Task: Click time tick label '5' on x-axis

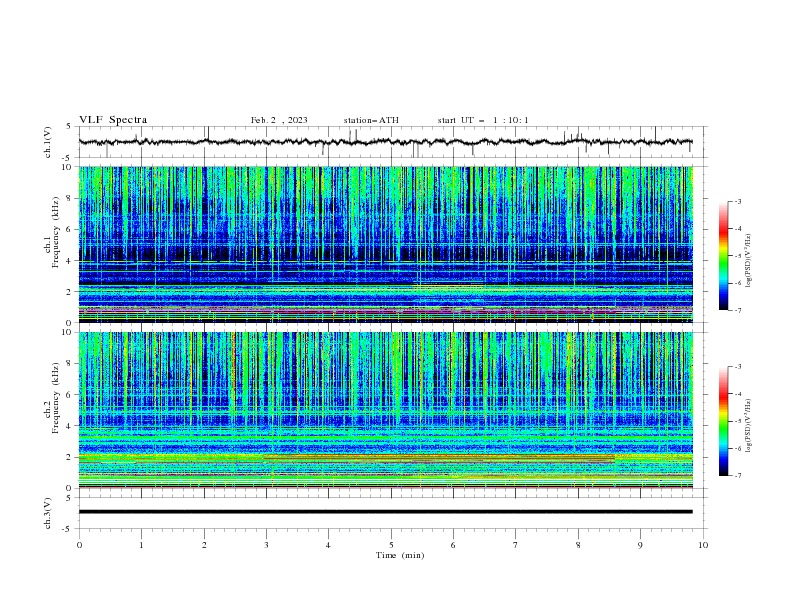Action: point(391,545)
